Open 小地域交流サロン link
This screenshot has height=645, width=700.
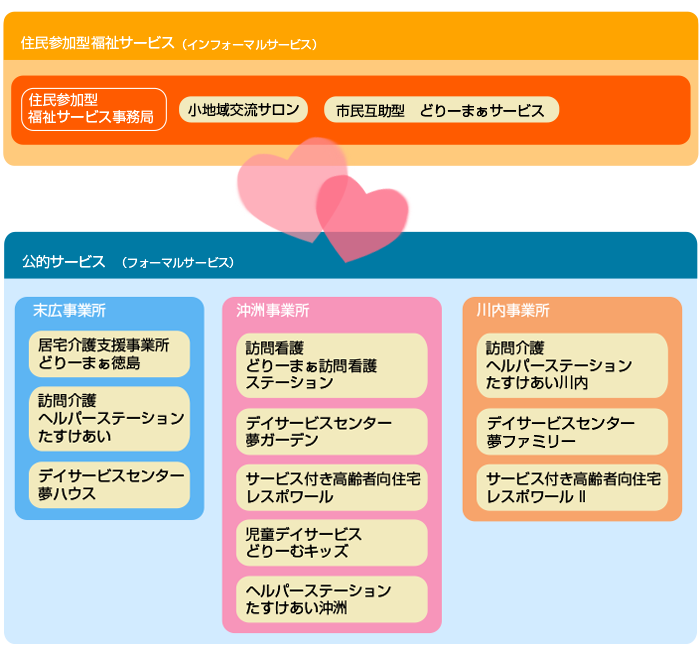coord(243,110)
